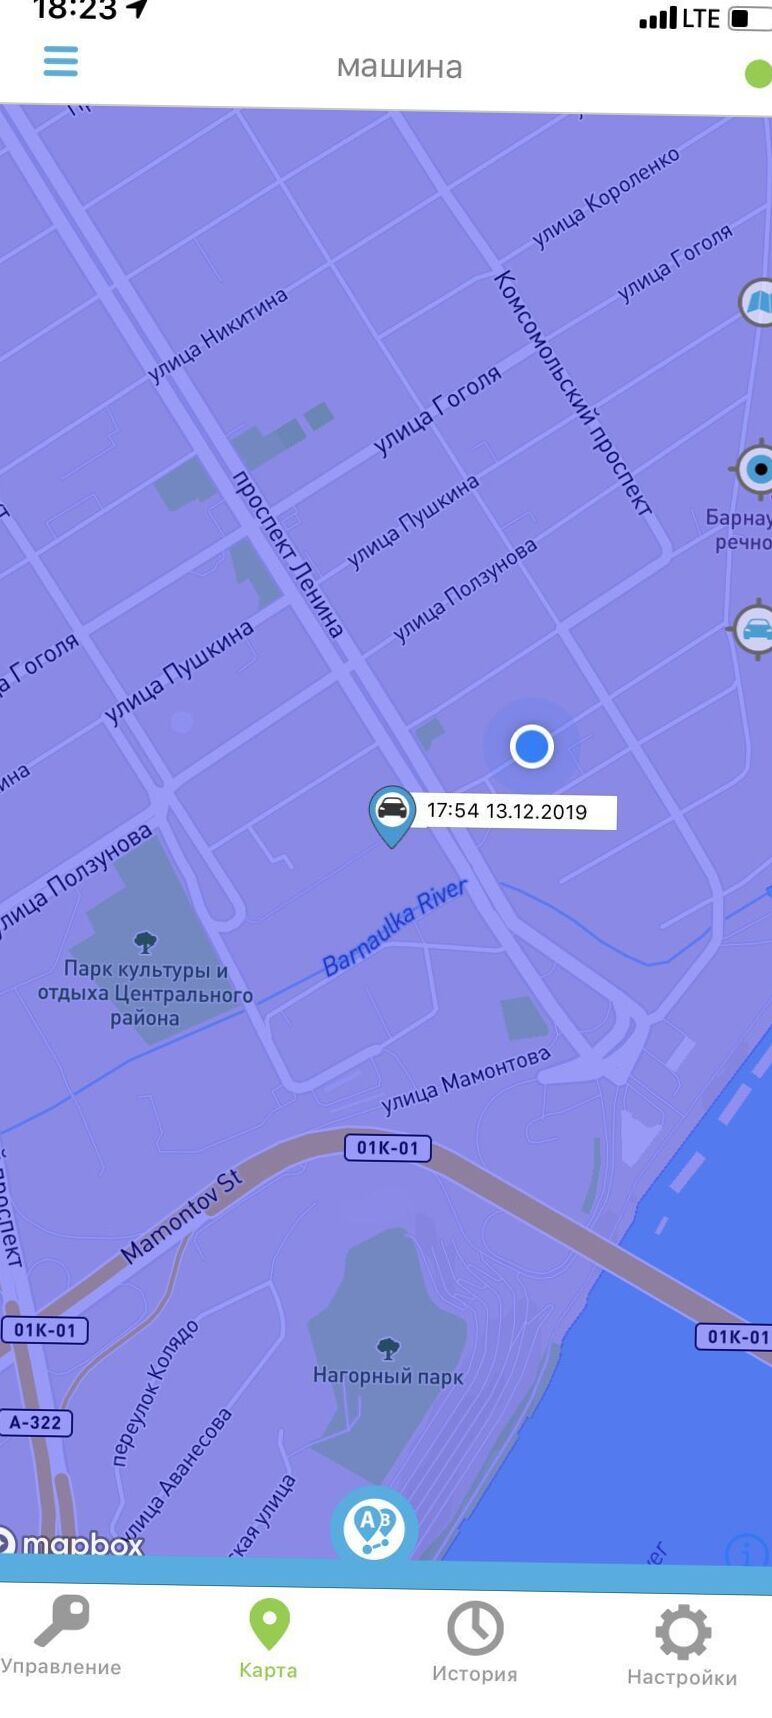The width and height of the screenshot is (772, 1718).
Task: Open the История tab
Action: click(x=475, y=1640)
